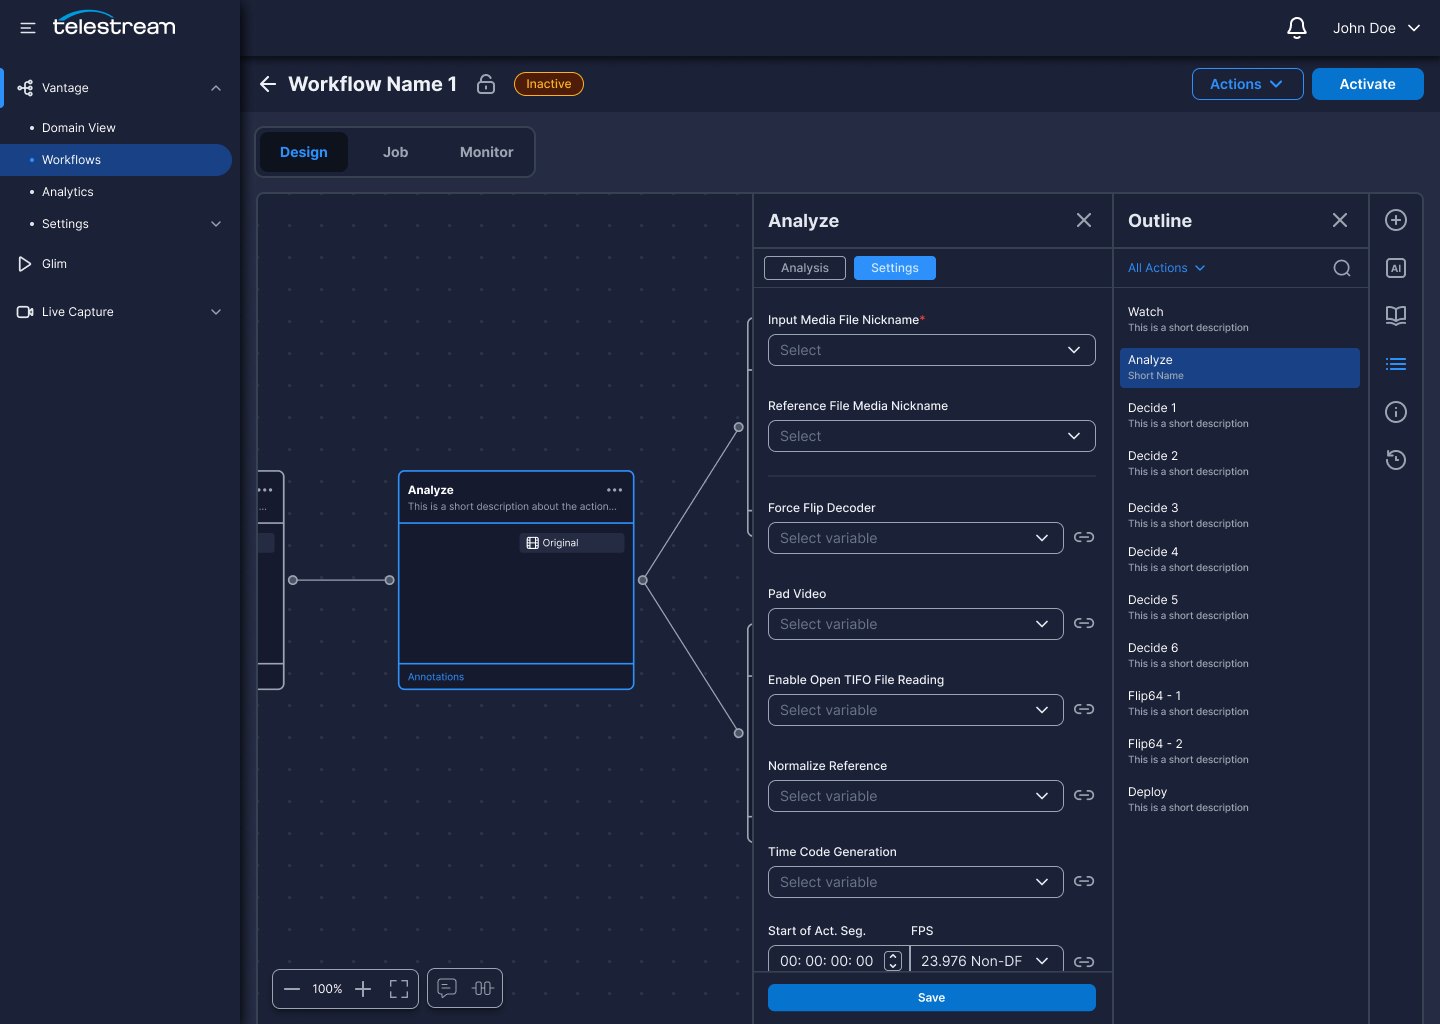
Task: Zoom out the canvas with the minus icon
Action: 292,989
